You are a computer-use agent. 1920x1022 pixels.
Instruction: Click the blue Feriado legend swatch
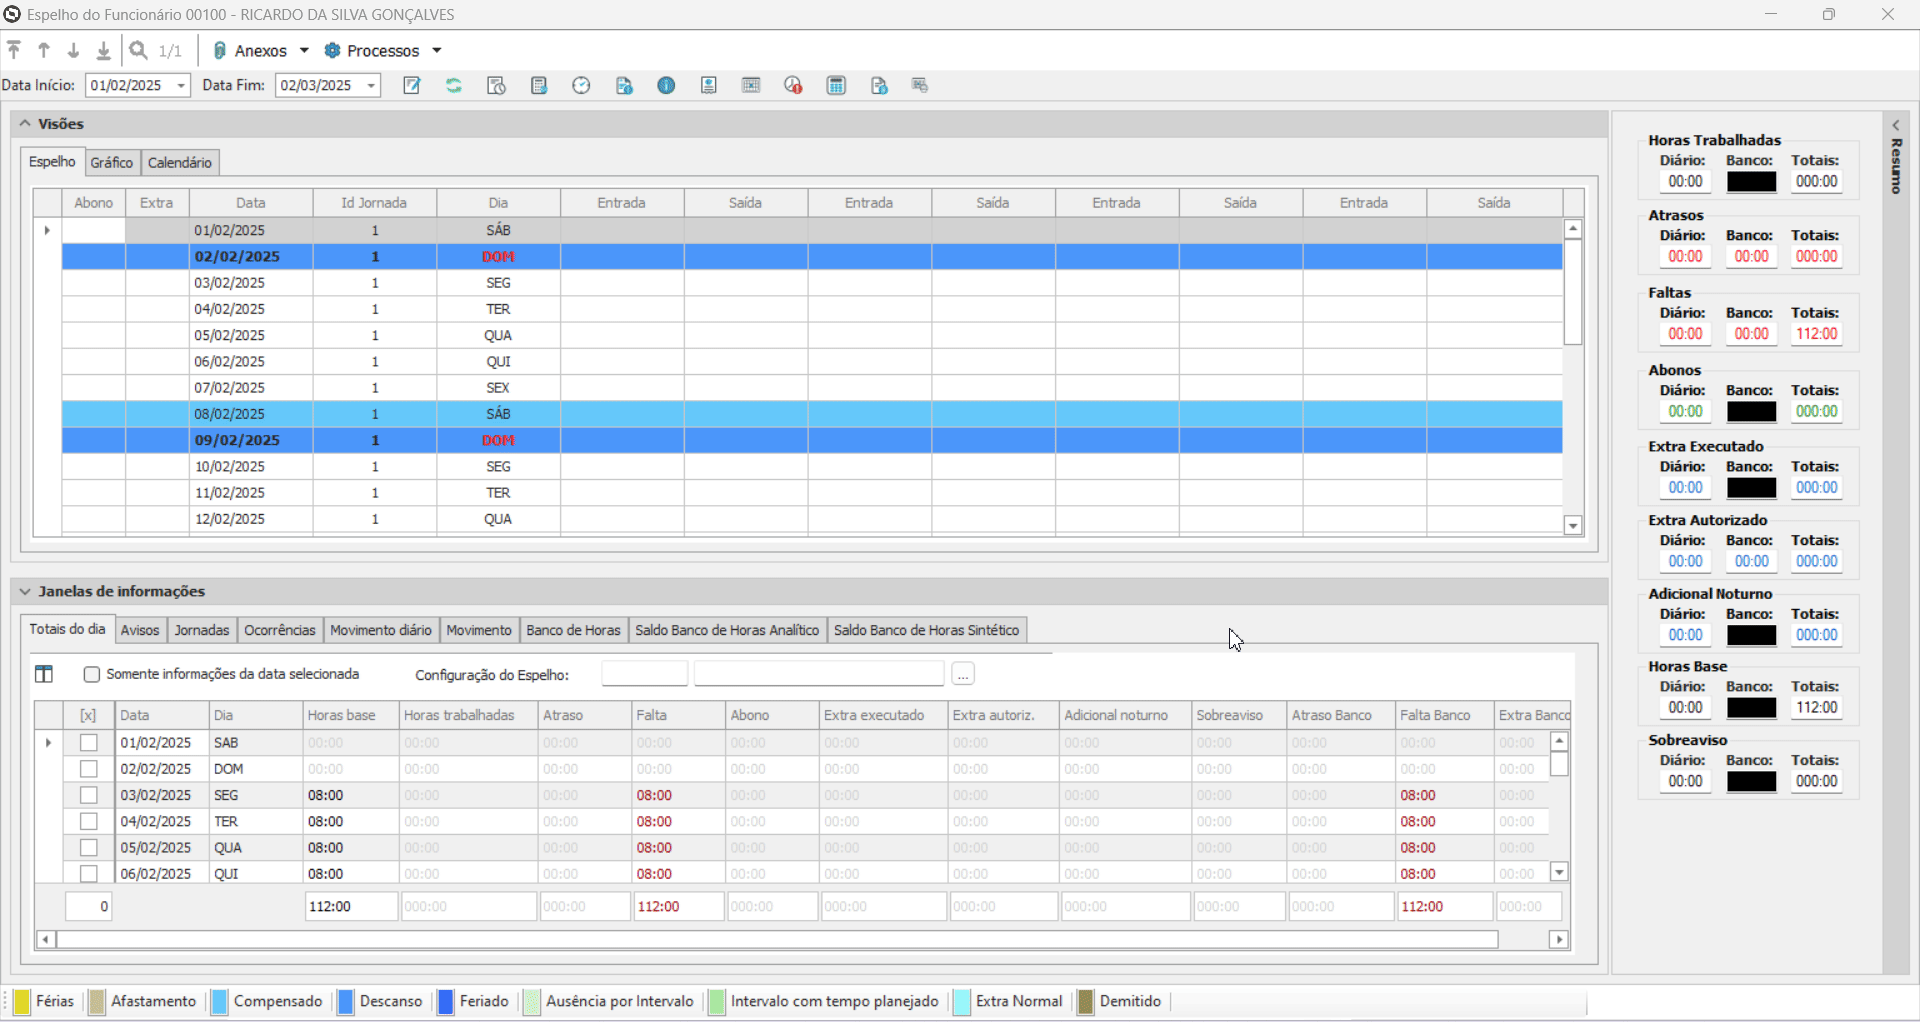click(446, 1002)
